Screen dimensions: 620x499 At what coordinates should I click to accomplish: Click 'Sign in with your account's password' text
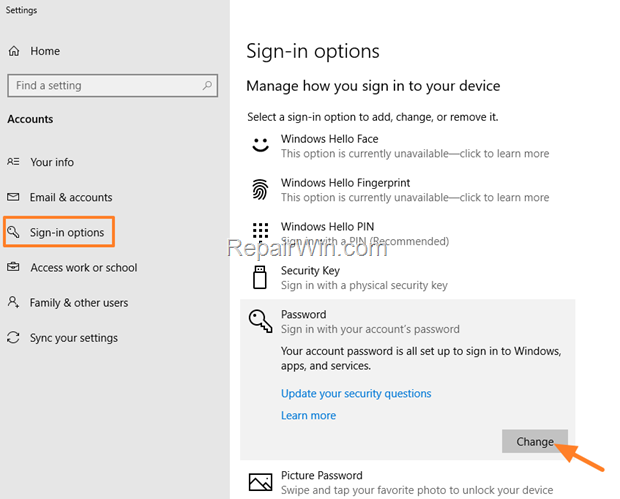[370, 329]
